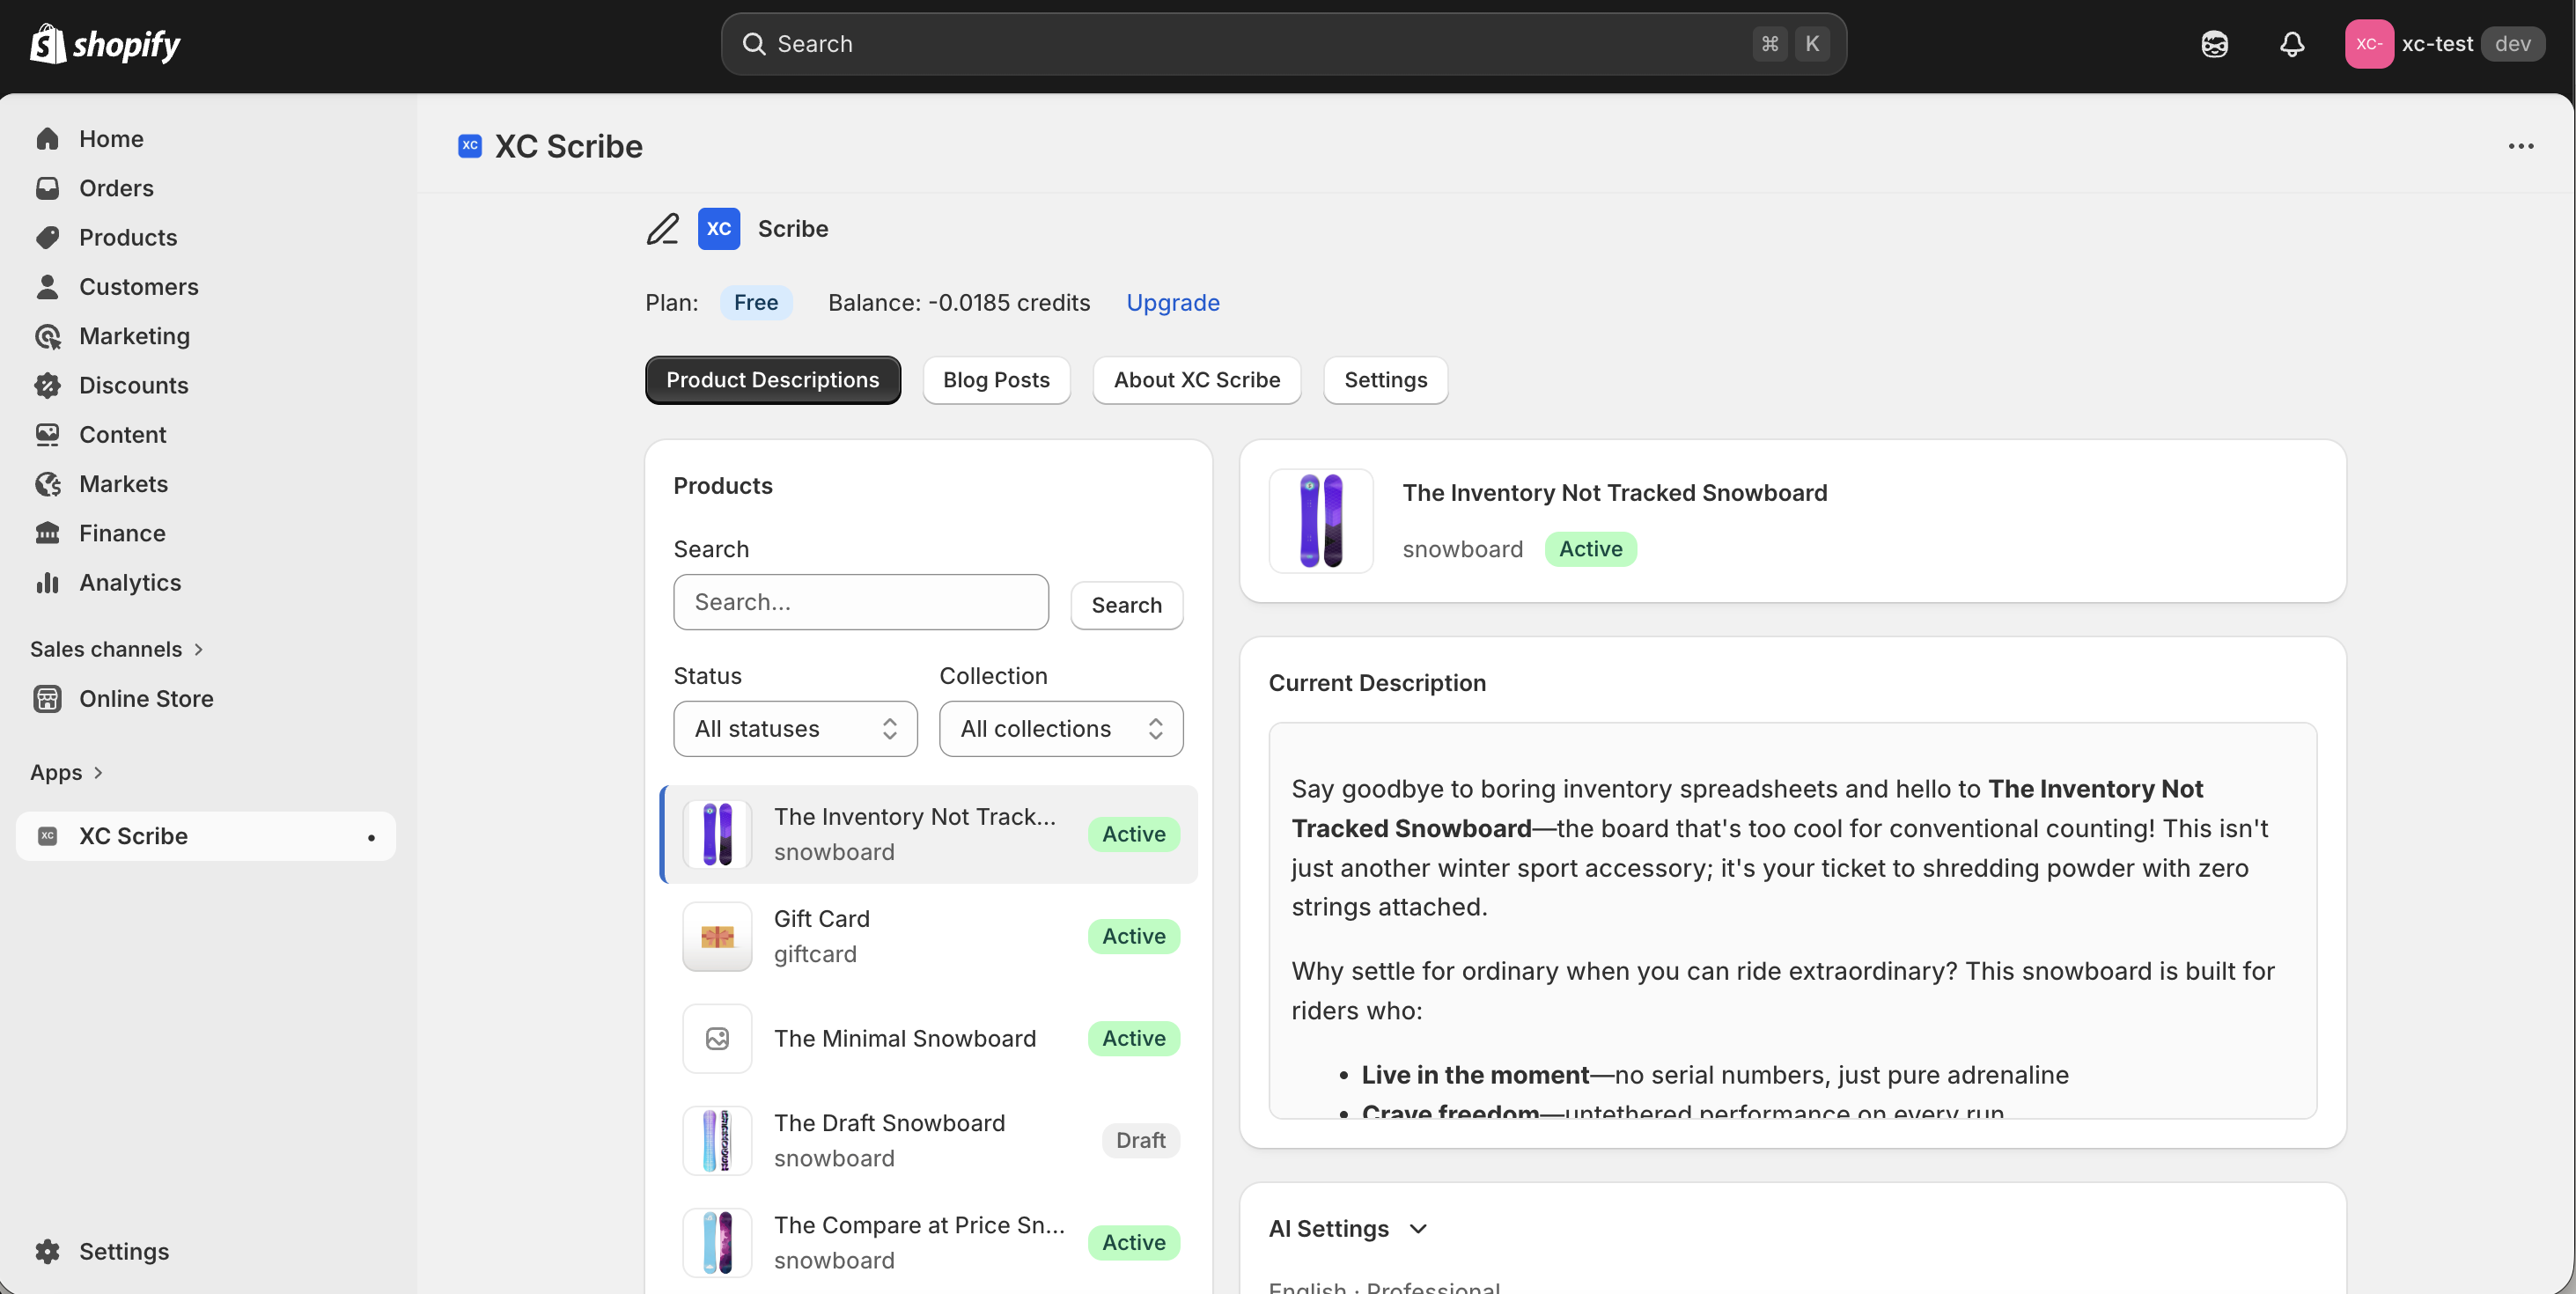Click the product Search... input field
Viewport: 2576px width, 1294px height.
pyautogui.click(x=860, y=602)
